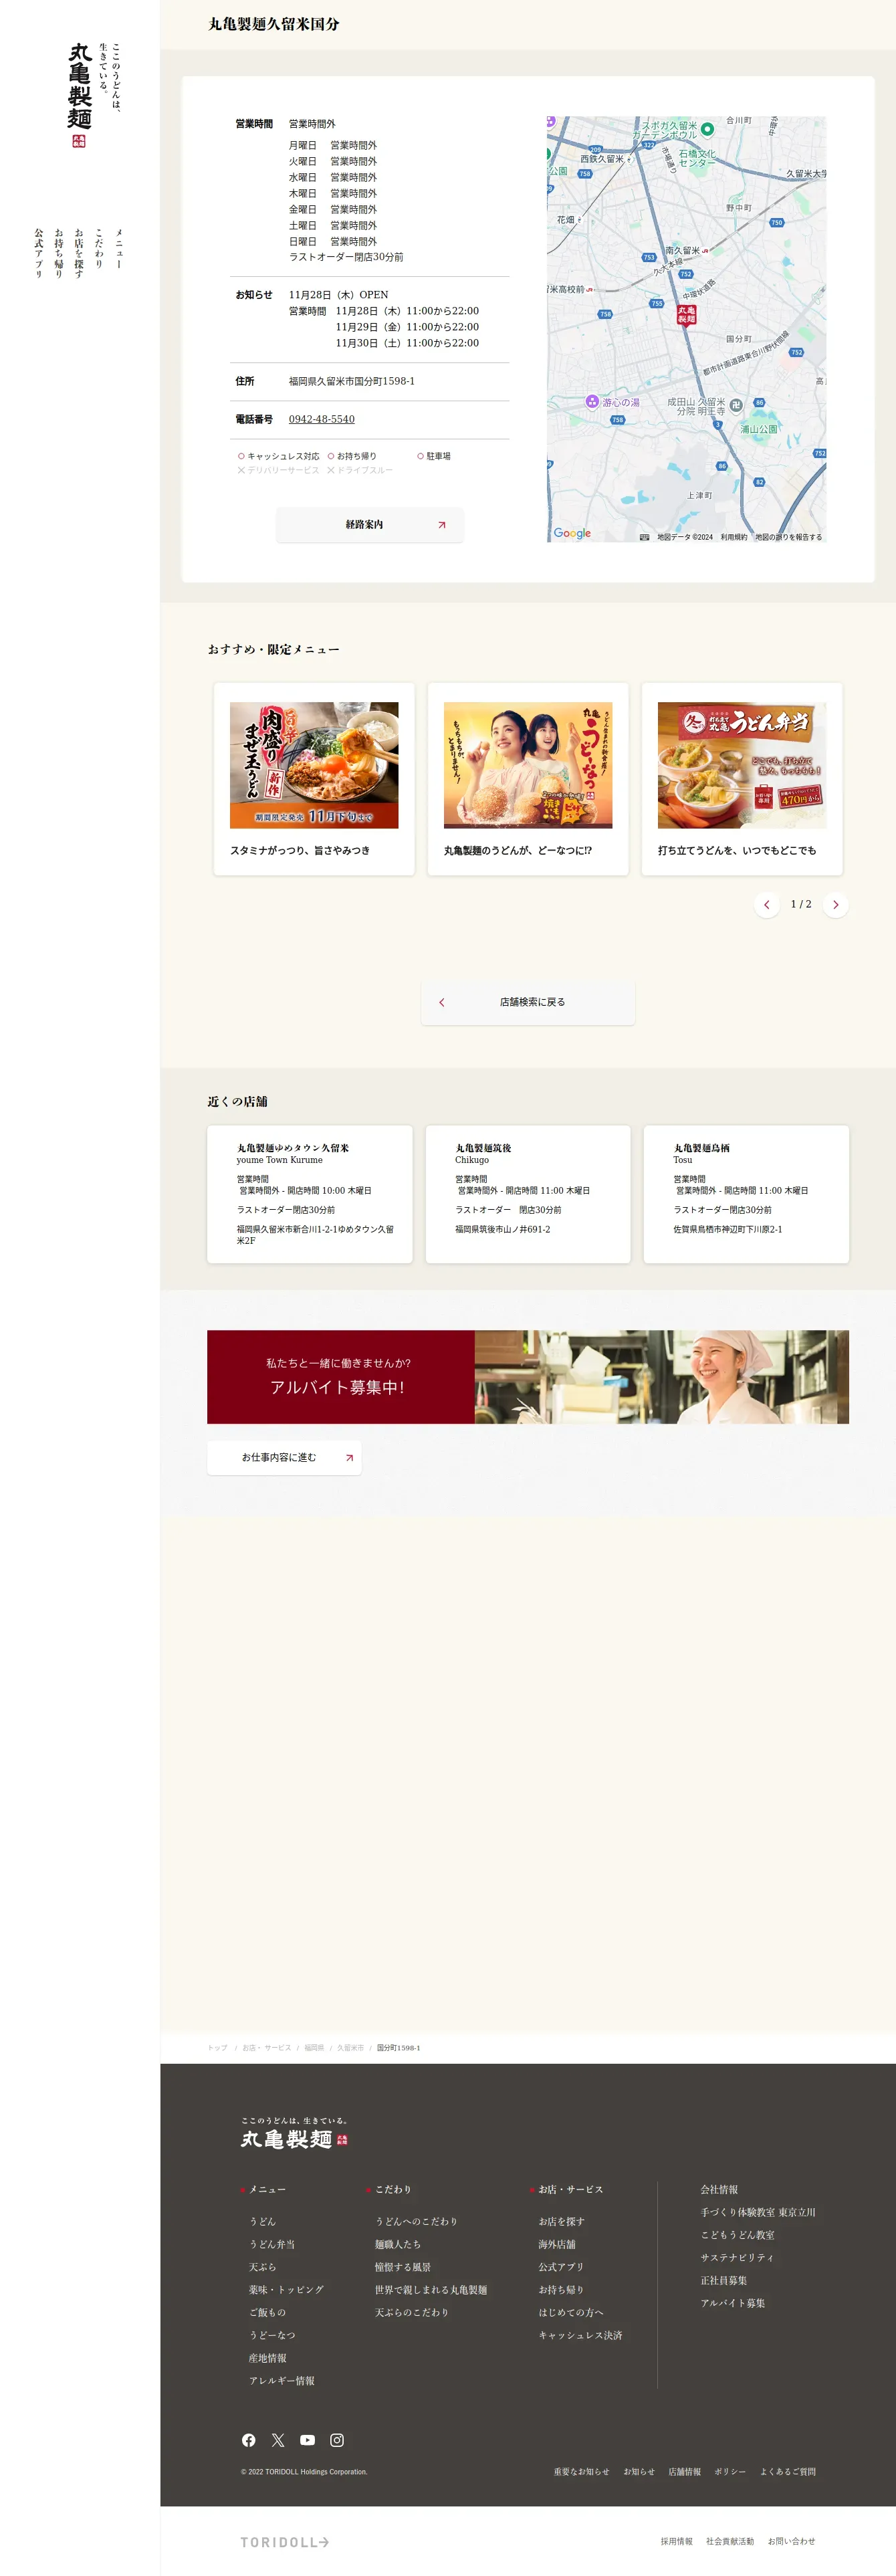Click the 游心の湯 marker on the map
The width and height of the screenshot is (896, 2576).
coord(592,402)
